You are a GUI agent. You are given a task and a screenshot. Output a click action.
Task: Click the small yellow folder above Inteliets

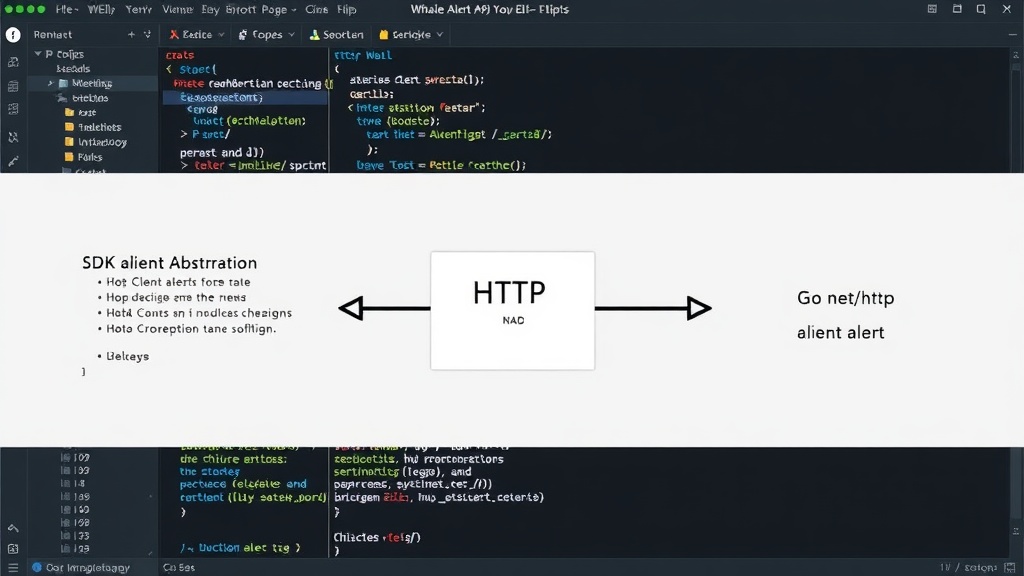69,112
